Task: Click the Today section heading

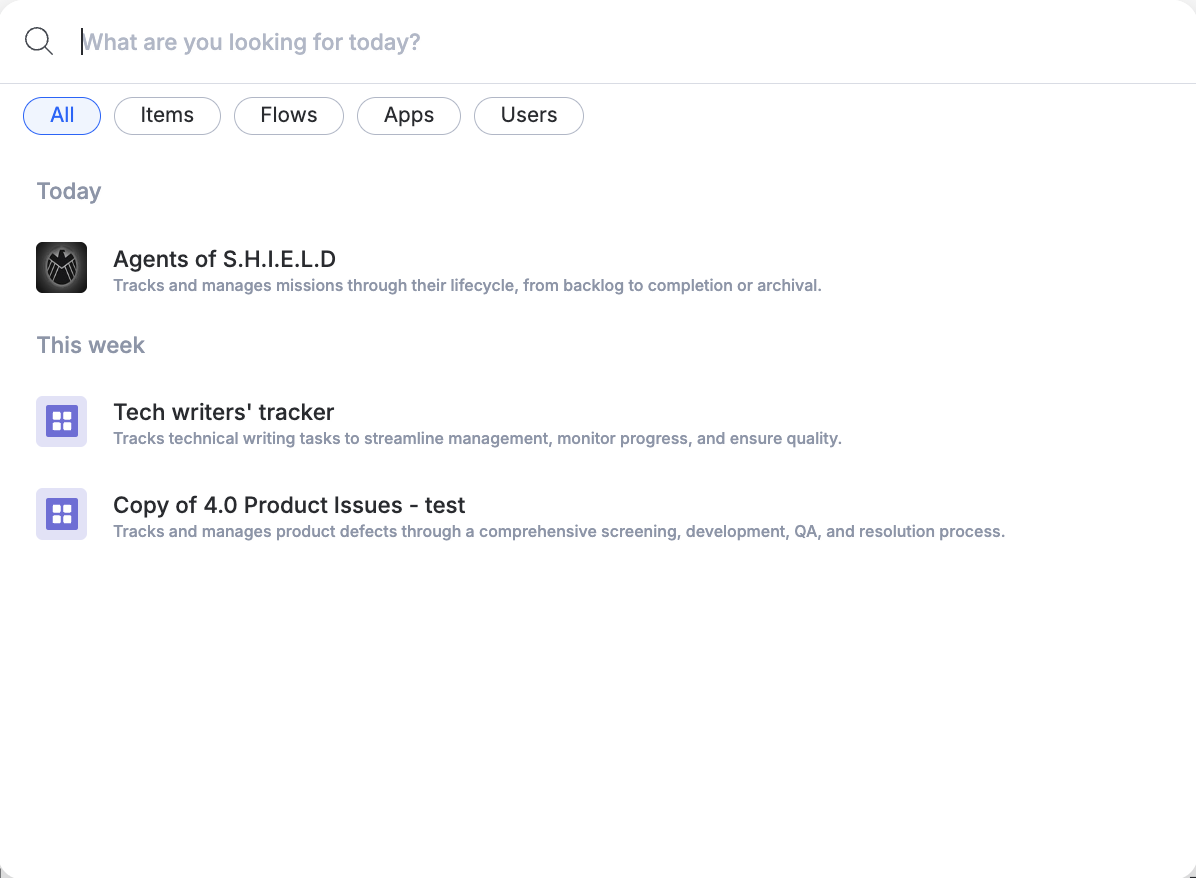Action: (x=68, y=190)
